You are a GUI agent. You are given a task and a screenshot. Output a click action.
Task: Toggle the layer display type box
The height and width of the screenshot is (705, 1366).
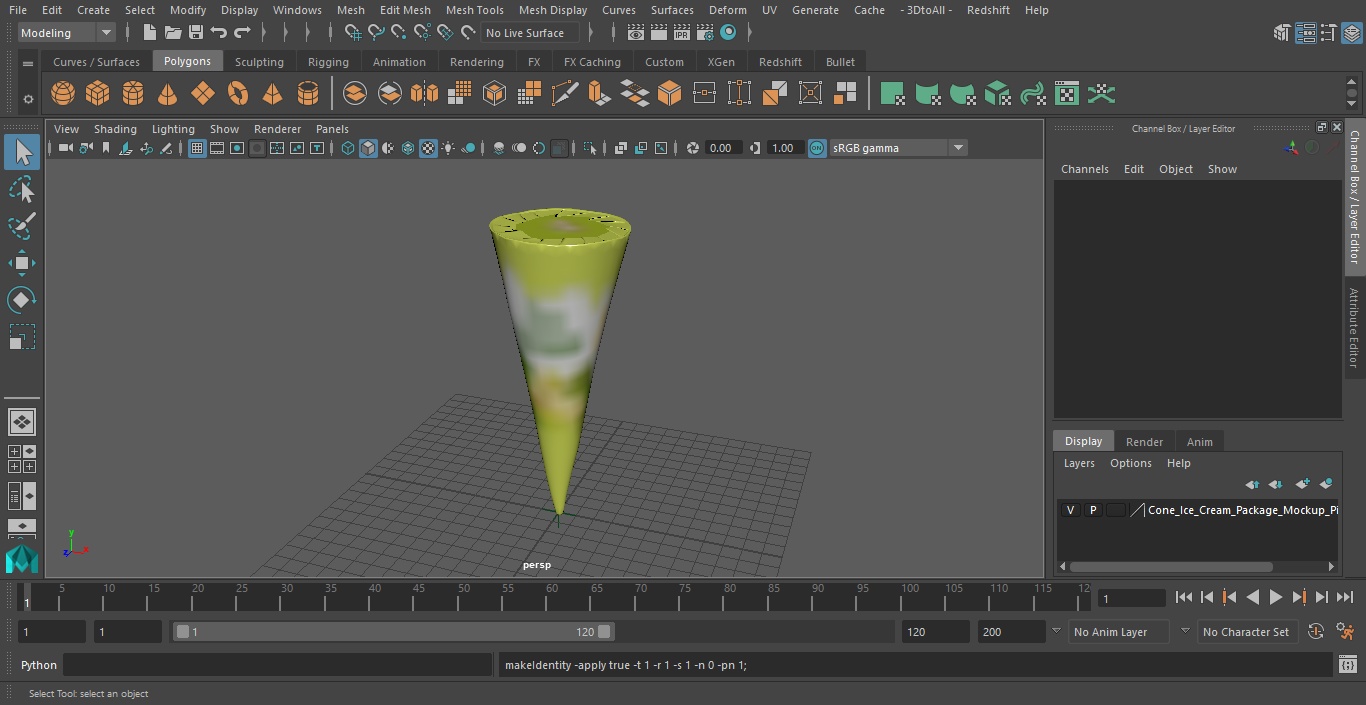pyautogui.click(x=1115, y=510)
